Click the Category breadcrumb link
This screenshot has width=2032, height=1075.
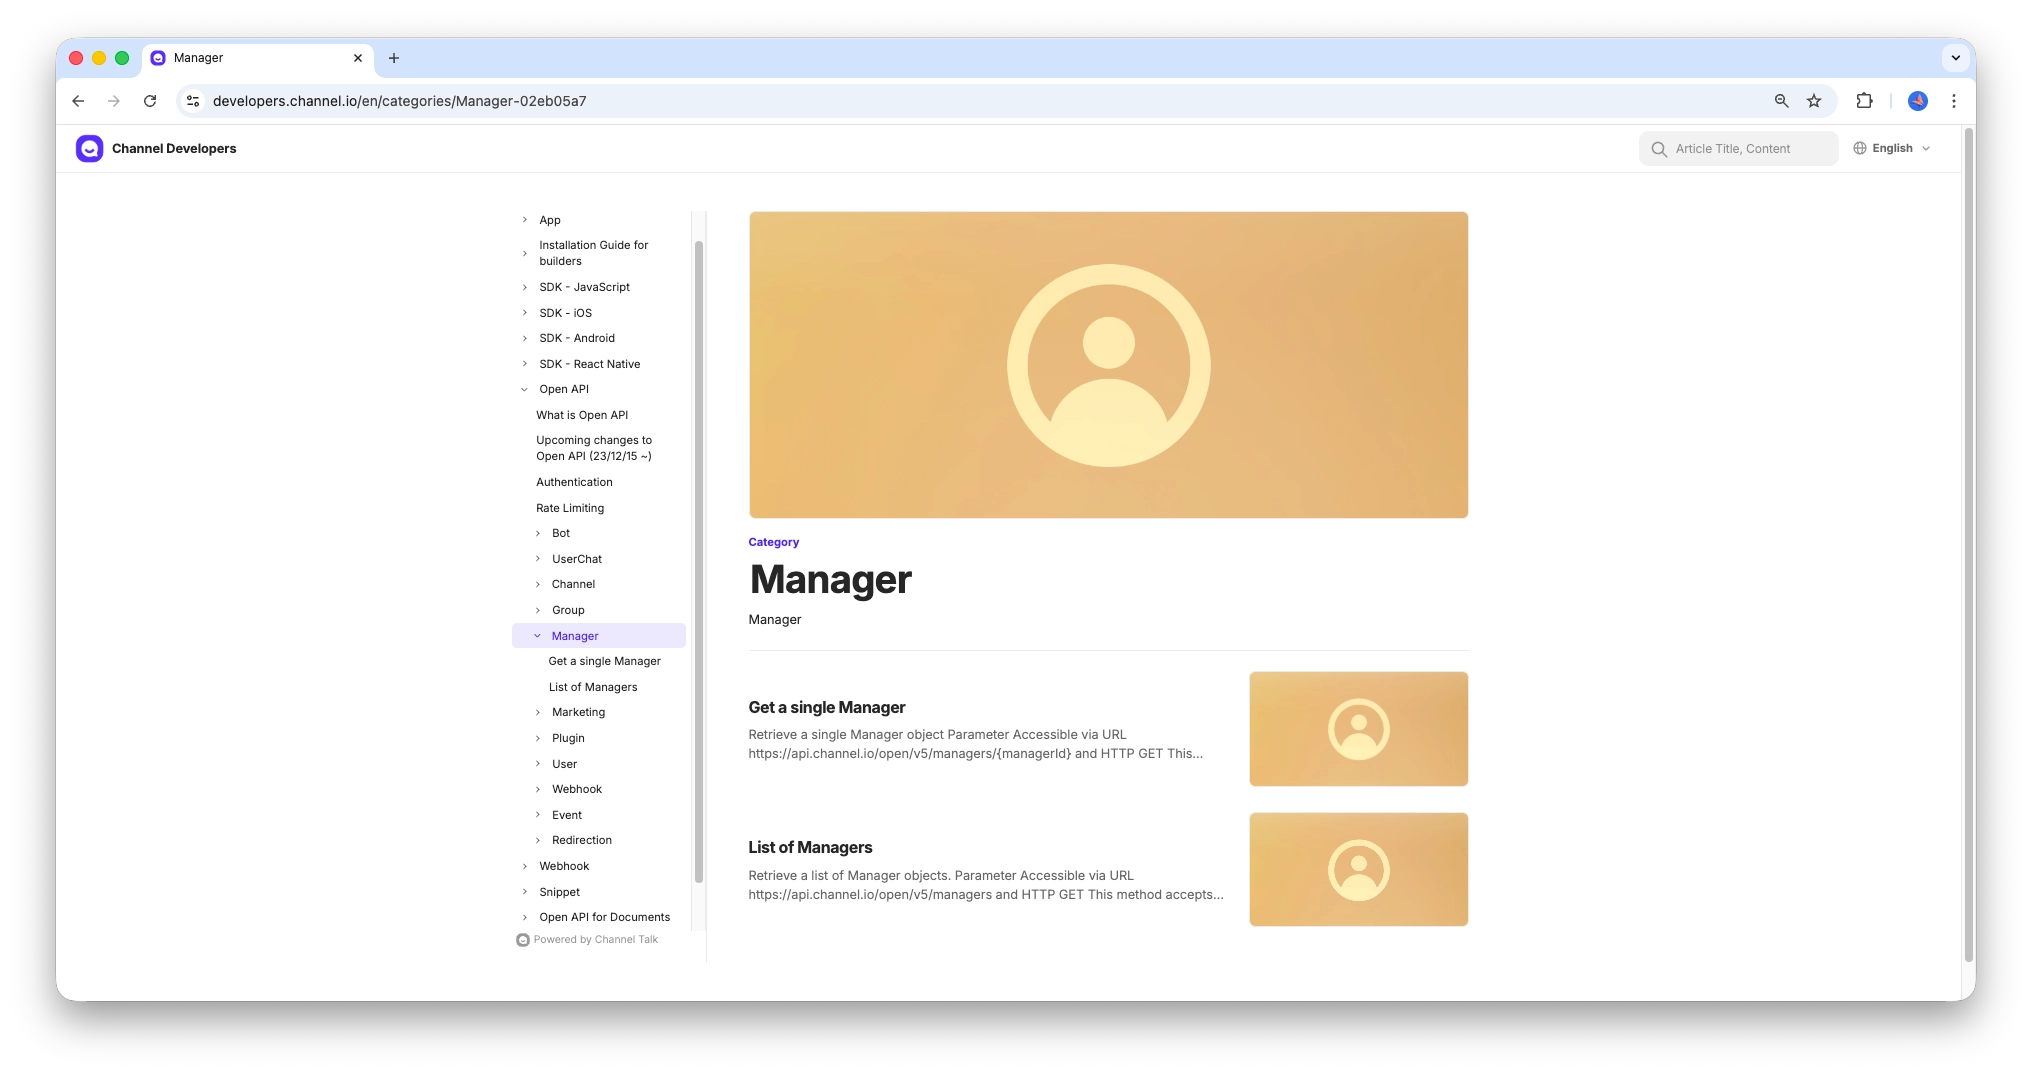(773, 542)
